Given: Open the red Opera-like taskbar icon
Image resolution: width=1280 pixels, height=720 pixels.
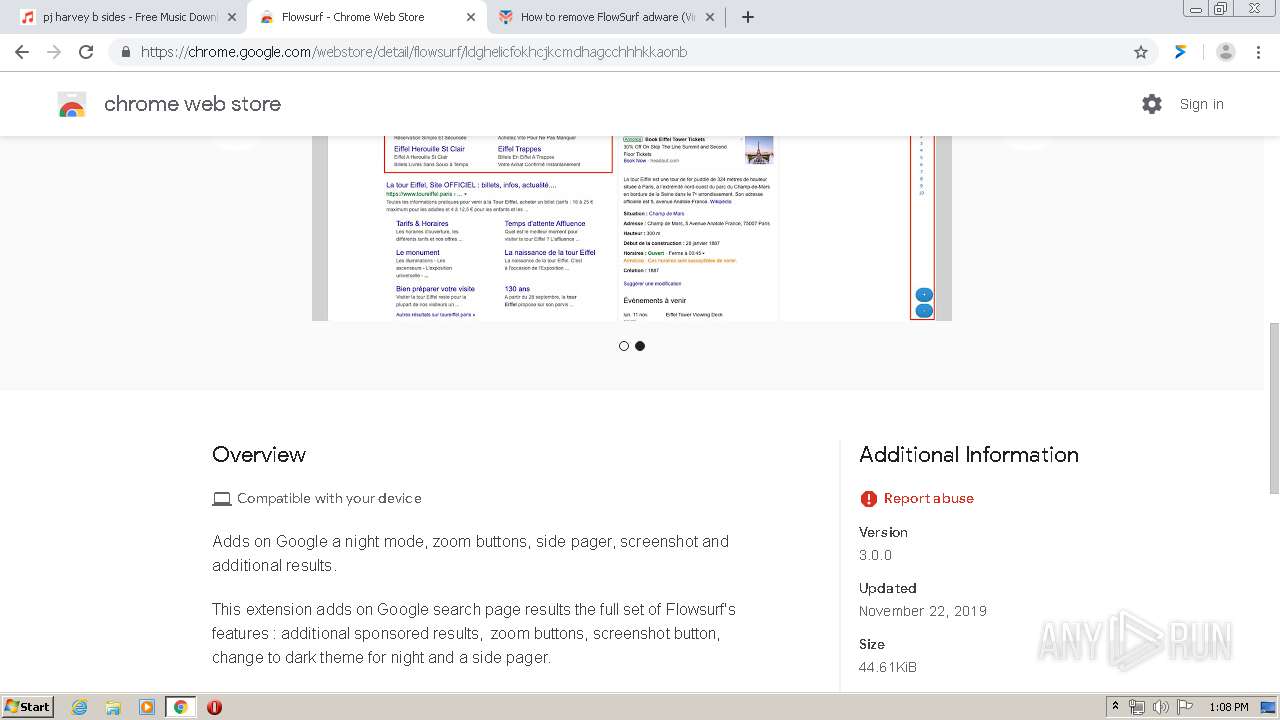Looking at the screenshot, I should pyautogui.click(x=214, y=707).
